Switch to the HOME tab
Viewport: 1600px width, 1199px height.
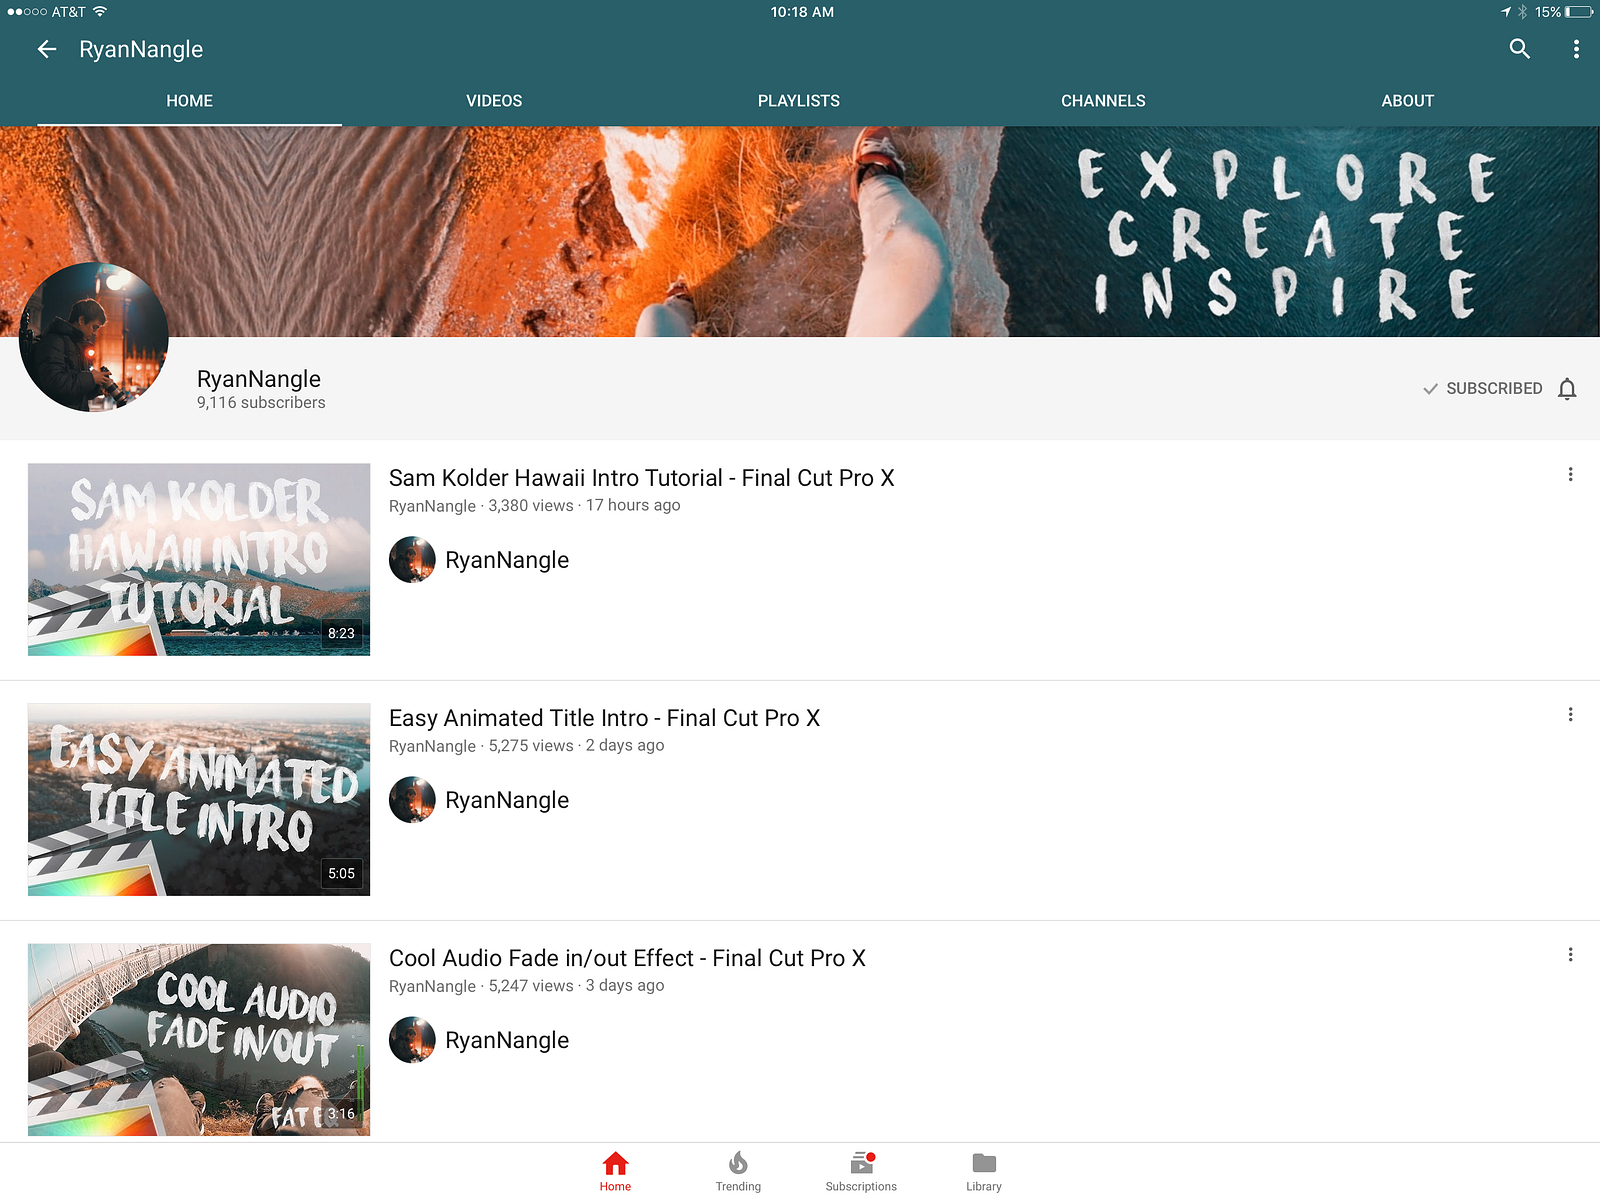click(x=190, y=101)
